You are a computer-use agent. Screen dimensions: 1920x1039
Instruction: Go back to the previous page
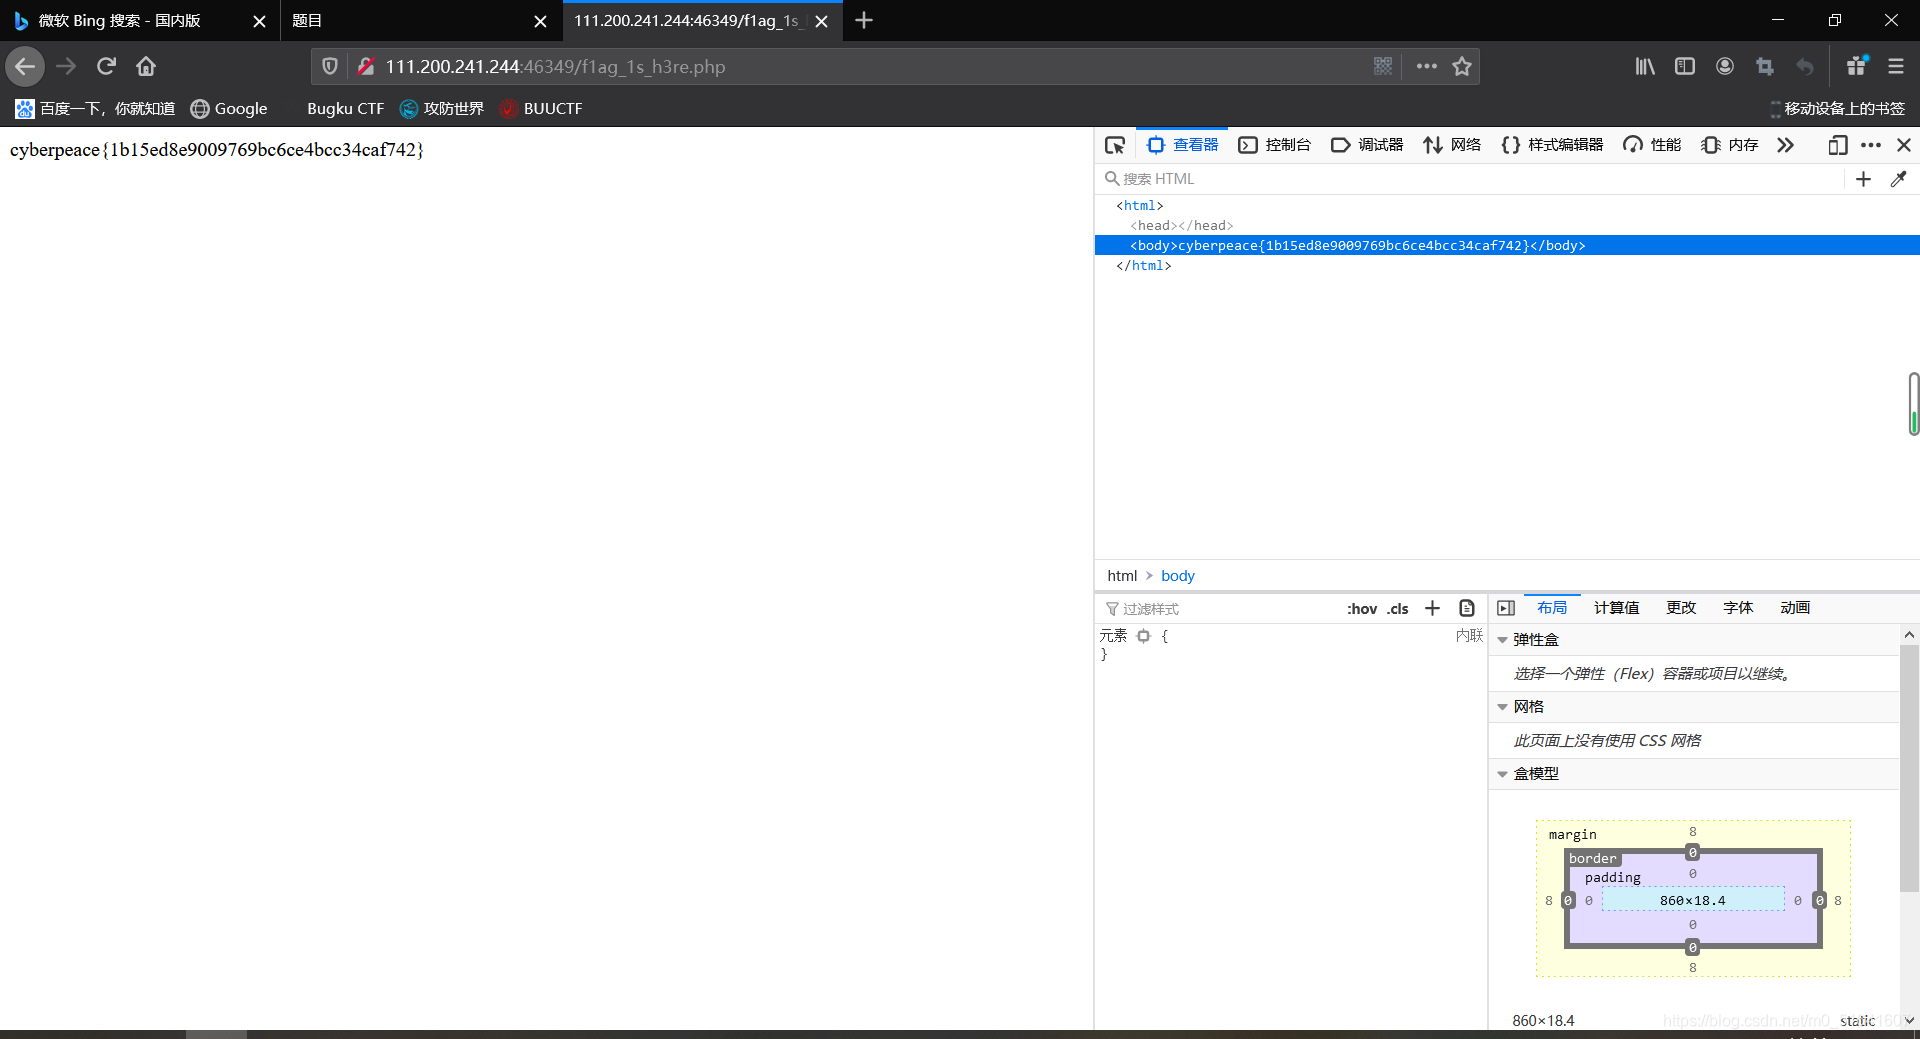point(25,67)
